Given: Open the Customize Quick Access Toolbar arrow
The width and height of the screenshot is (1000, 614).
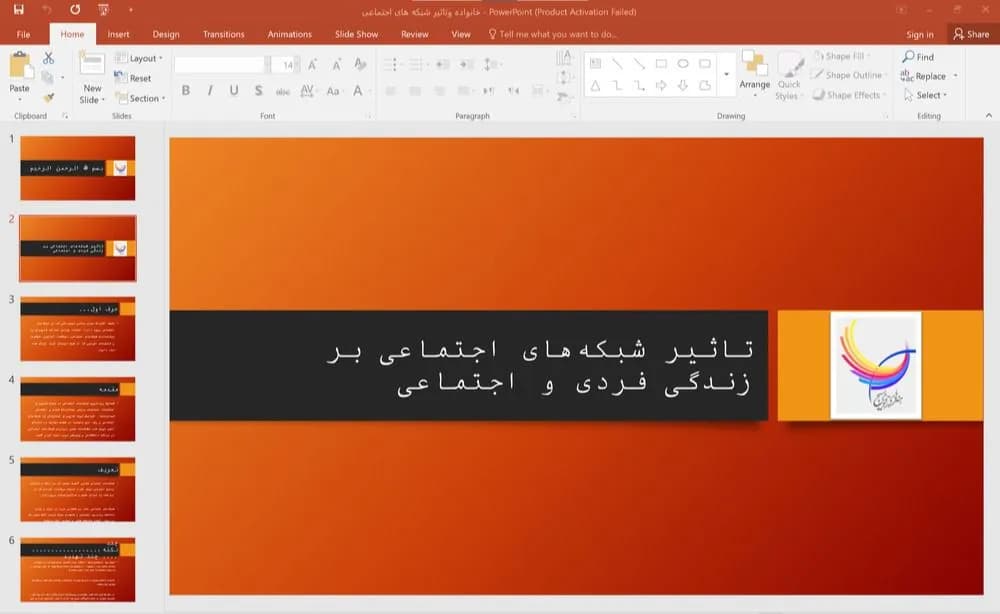Looking at the screenshot, I should (131, 10).
